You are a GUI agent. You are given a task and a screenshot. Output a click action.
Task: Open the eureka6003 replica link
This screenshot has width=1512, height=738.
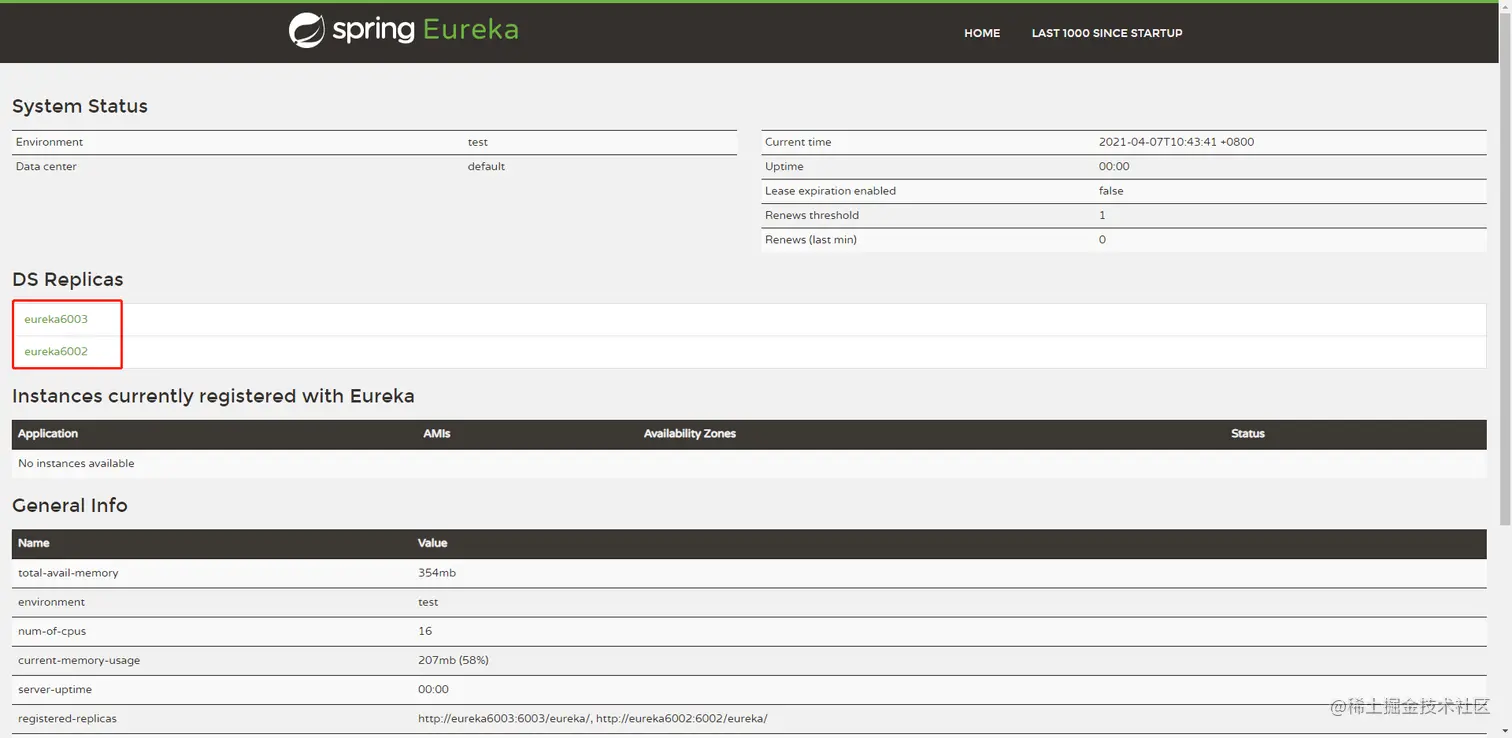(56, 319)
